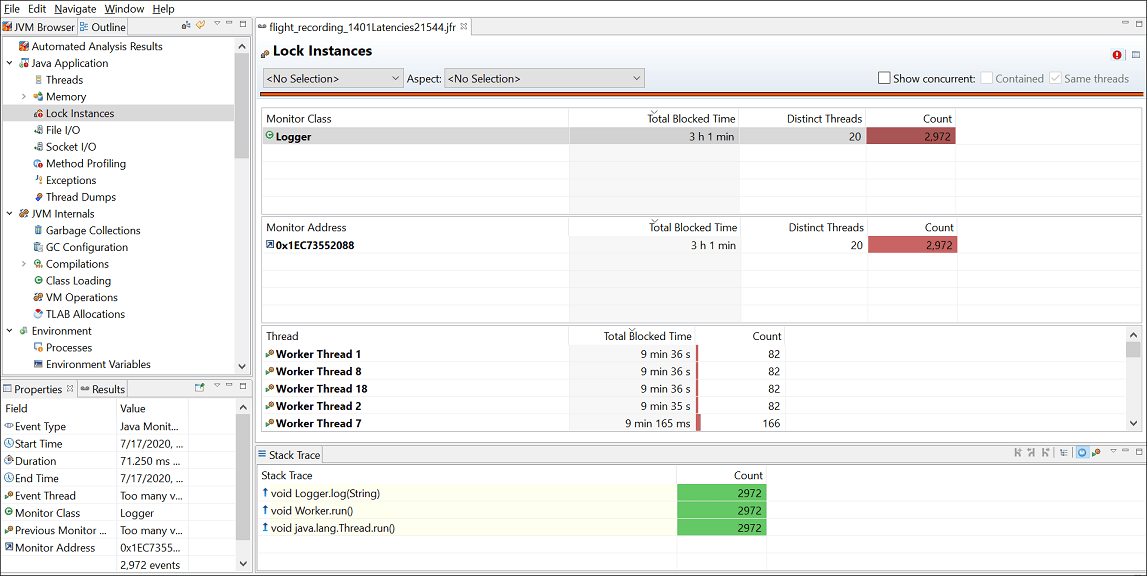This screenshot has width=1147, height=576.
Task: Click the red Count cell 2,972 for Logger
Action: pos(911,136)
